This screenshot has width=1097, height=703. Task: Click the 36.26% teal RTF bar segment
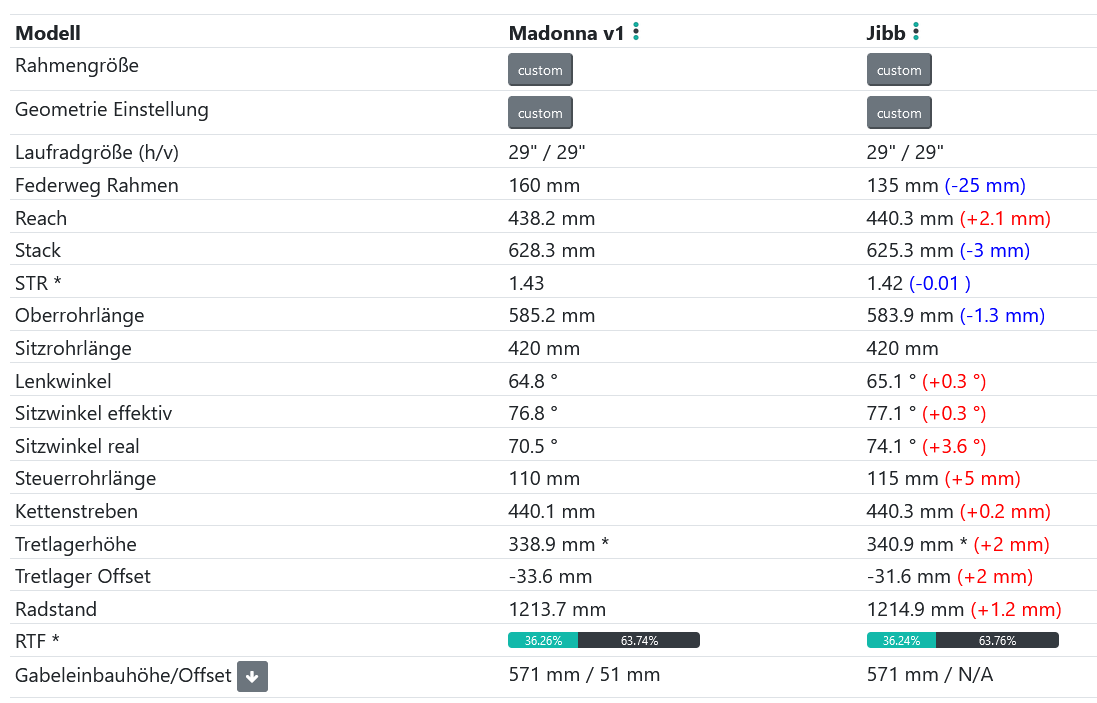pyautogui.click(x=543, y=641)
